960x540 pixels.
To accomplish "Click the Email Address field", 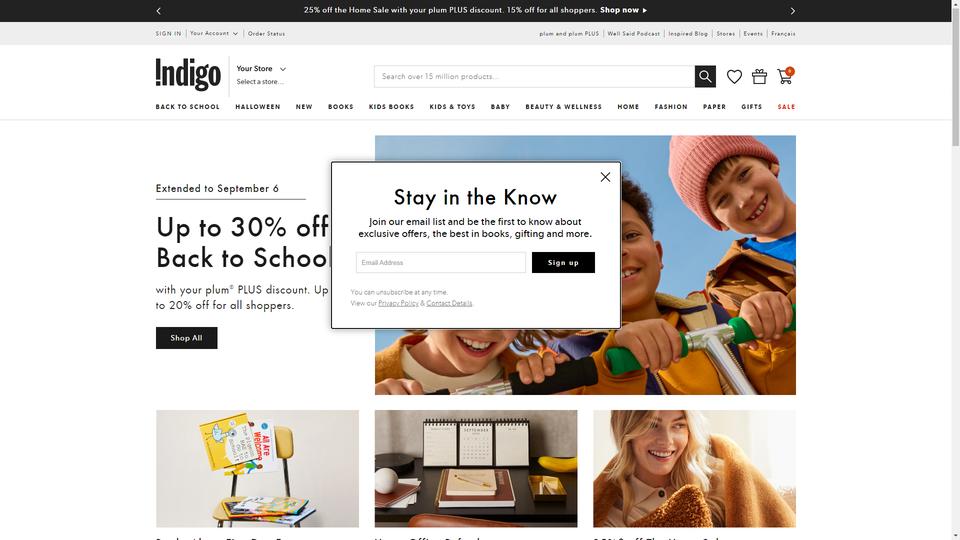I will [440, 263].
